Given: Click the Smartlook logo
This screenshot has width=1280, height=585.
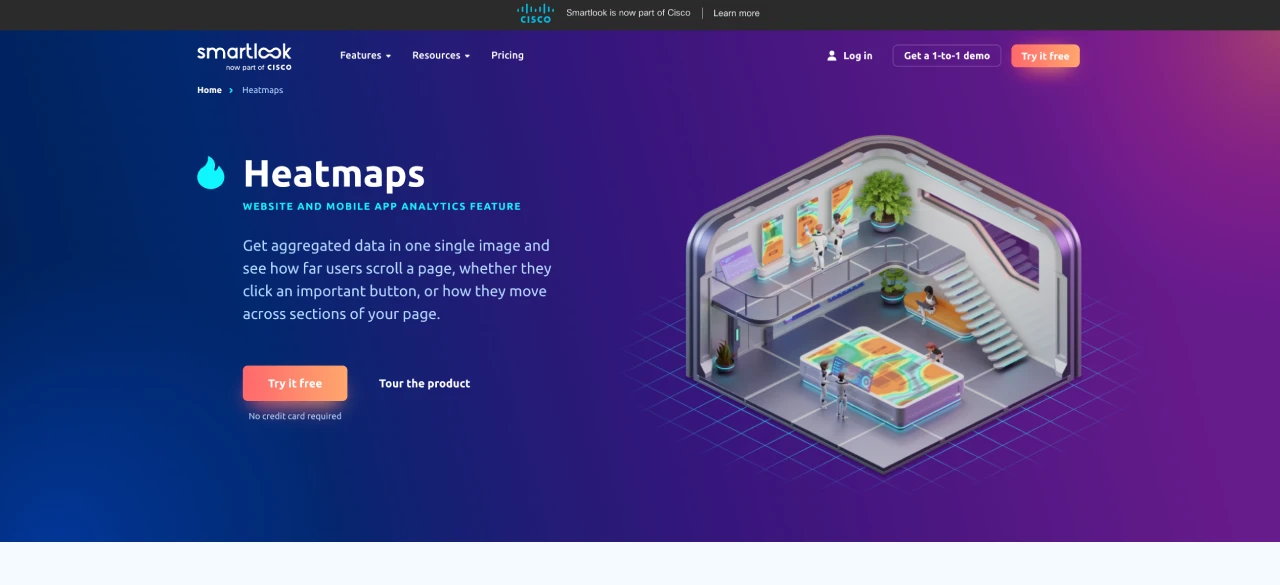Looking at the screenshot, I should click(244, 56).
